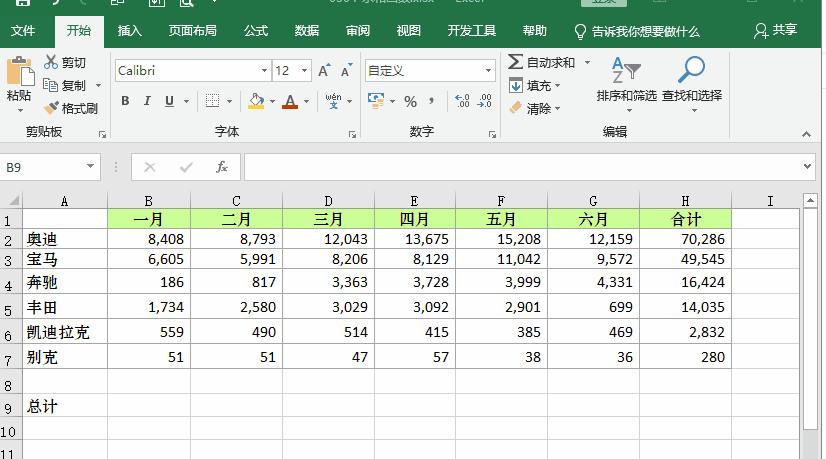Open font color dropdown arrow
The image size is (826, 459).
point(306,101)
